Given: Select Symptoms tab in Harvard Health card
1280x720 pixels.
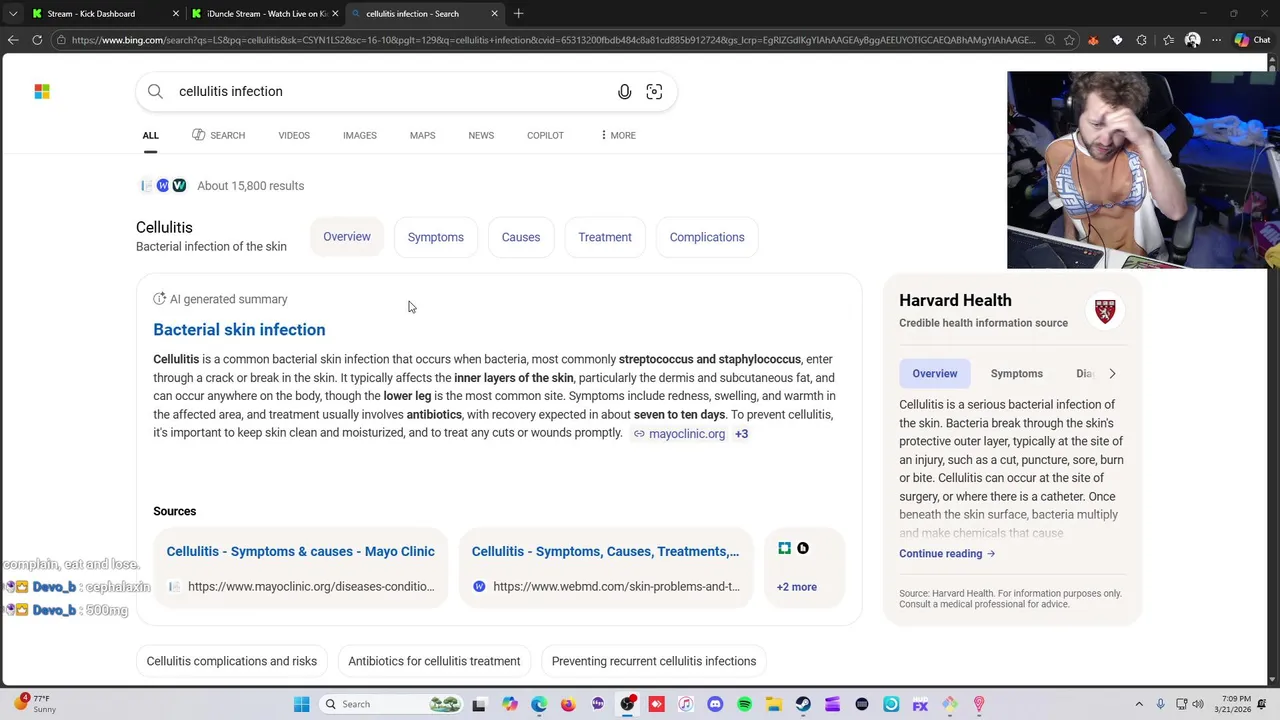Looking at the screenshot, I should (1017, 374).
